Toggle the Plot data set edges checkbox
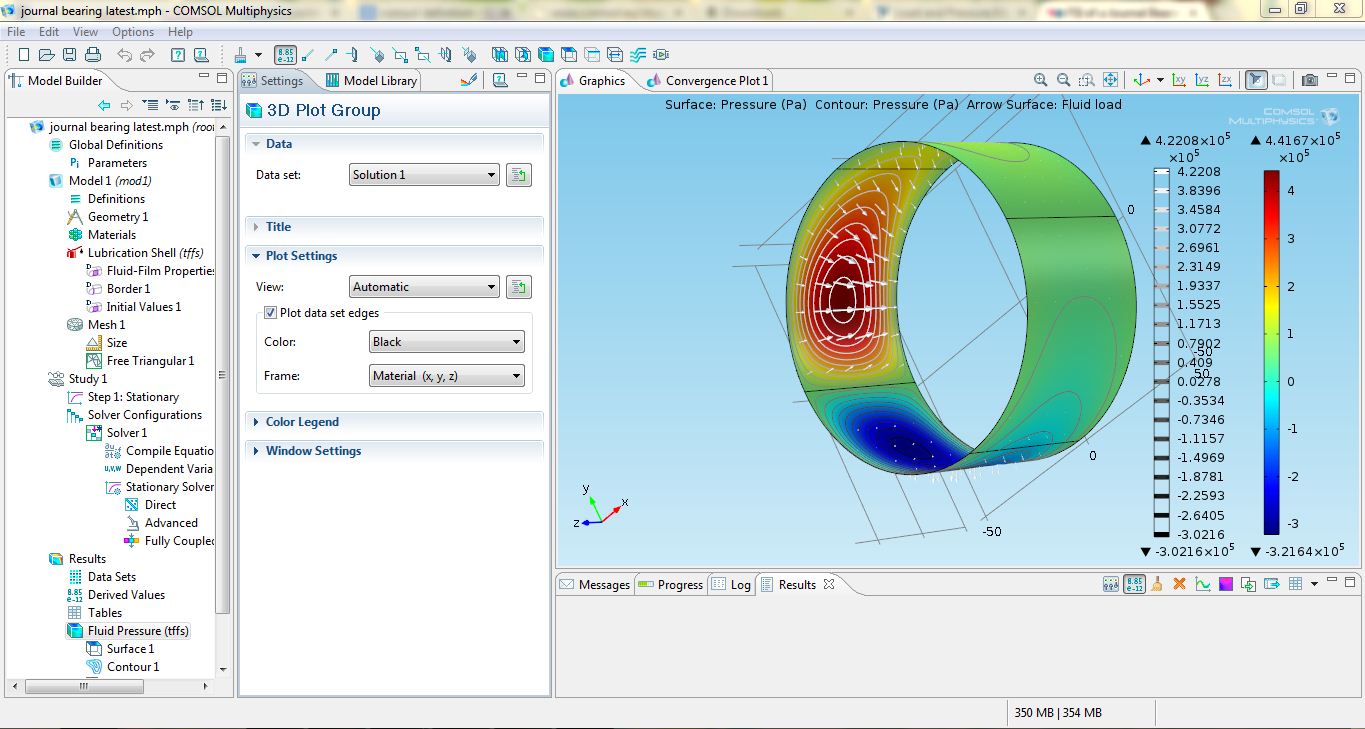 (x=269, y=313)
